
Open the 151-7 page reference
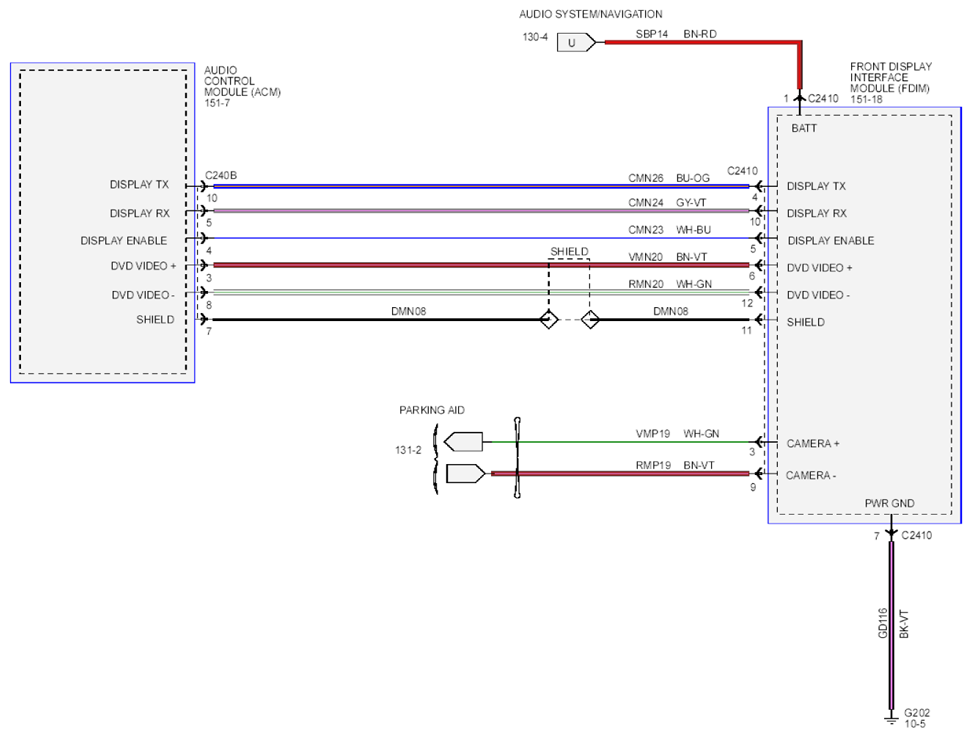pos(217,103)
